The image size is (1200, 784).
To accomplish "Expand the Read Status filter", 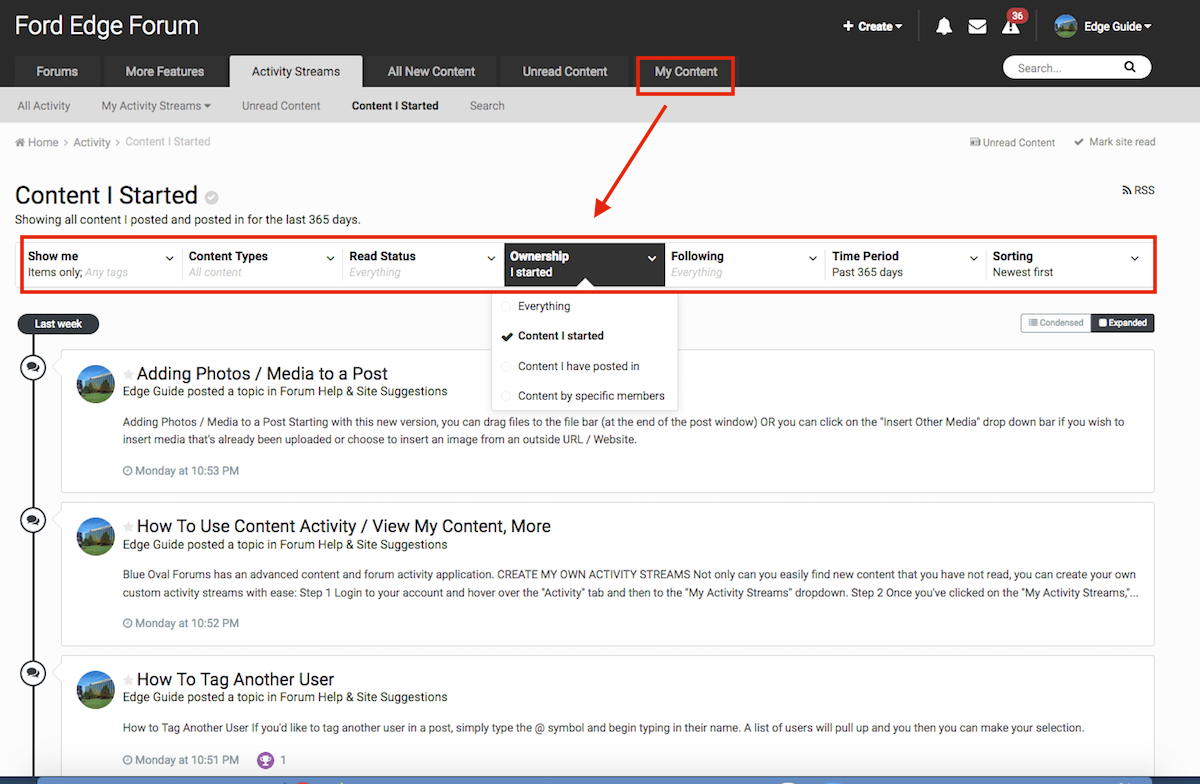I will pyautogui.click(x=423, y=264).
